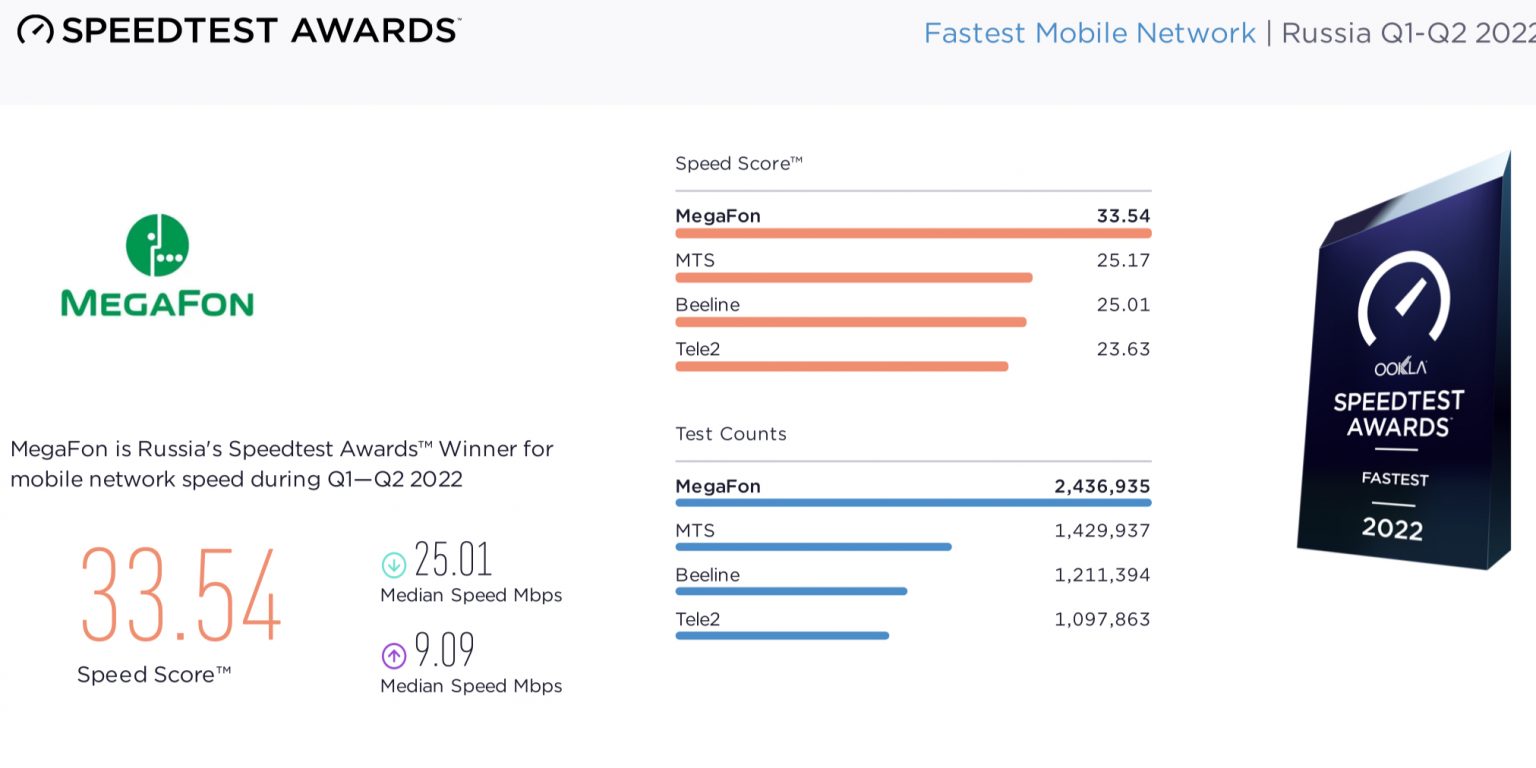Click the MegaFon orange speed score bar
Screen dimensions: 1536x768
click(913, 234)
